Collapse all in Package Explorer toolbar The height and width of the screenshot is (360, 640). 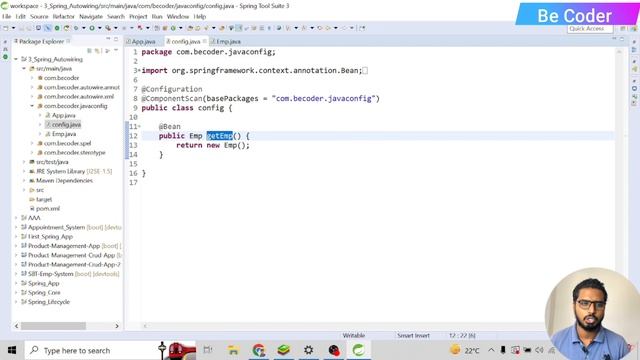click(89, 51)
